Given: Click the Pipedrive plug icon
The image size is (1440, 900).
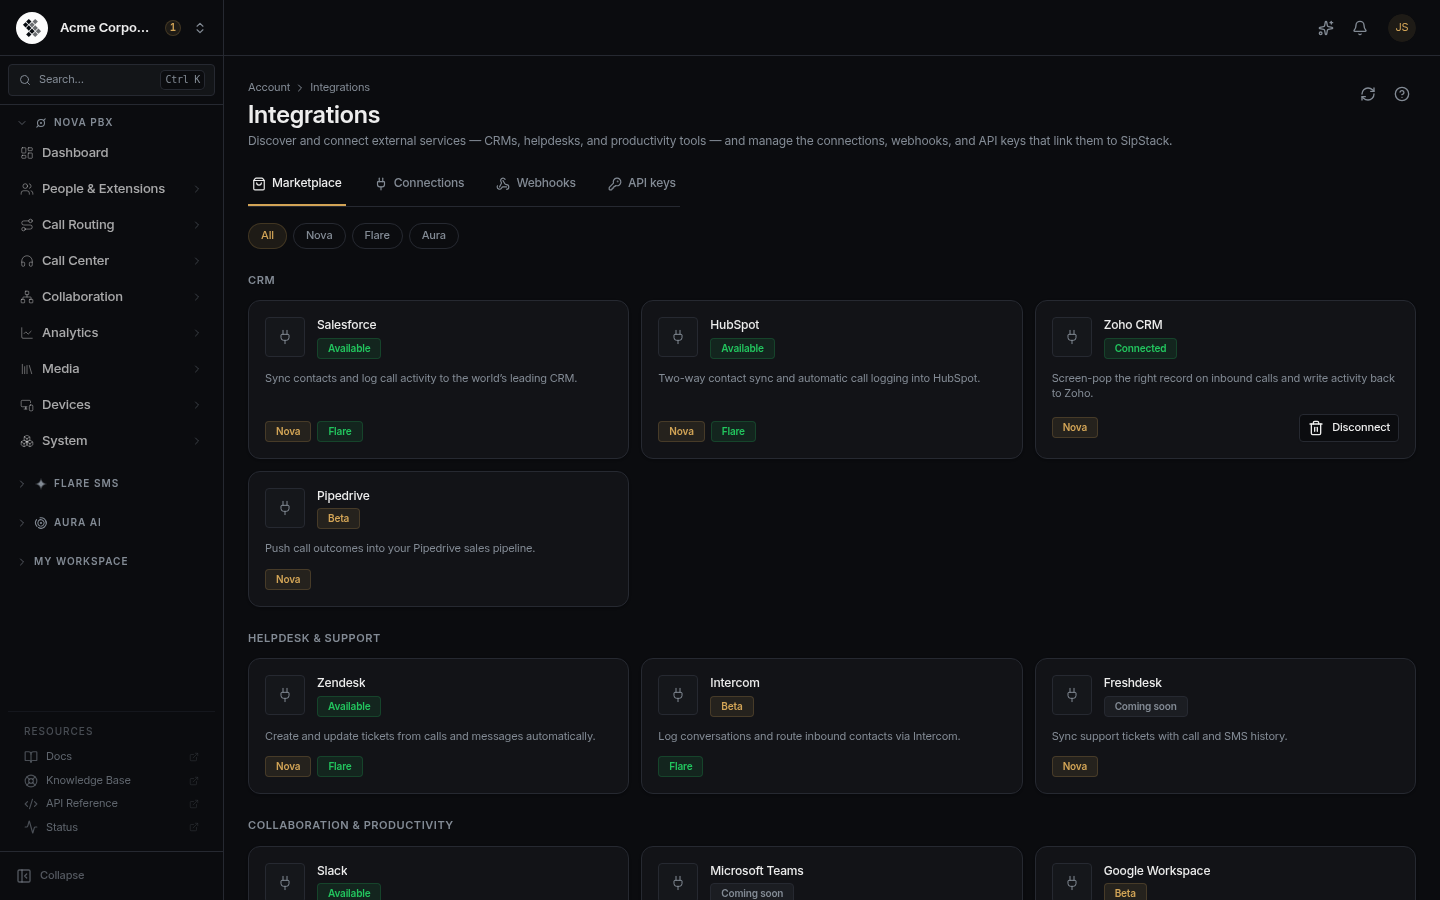Looking at the screenshot, I should 285,508.
